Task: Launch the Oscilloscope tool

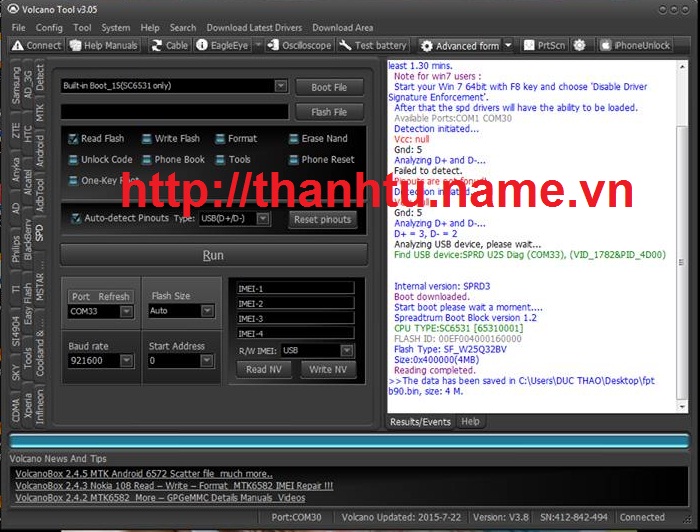Action: pos(299,45)
